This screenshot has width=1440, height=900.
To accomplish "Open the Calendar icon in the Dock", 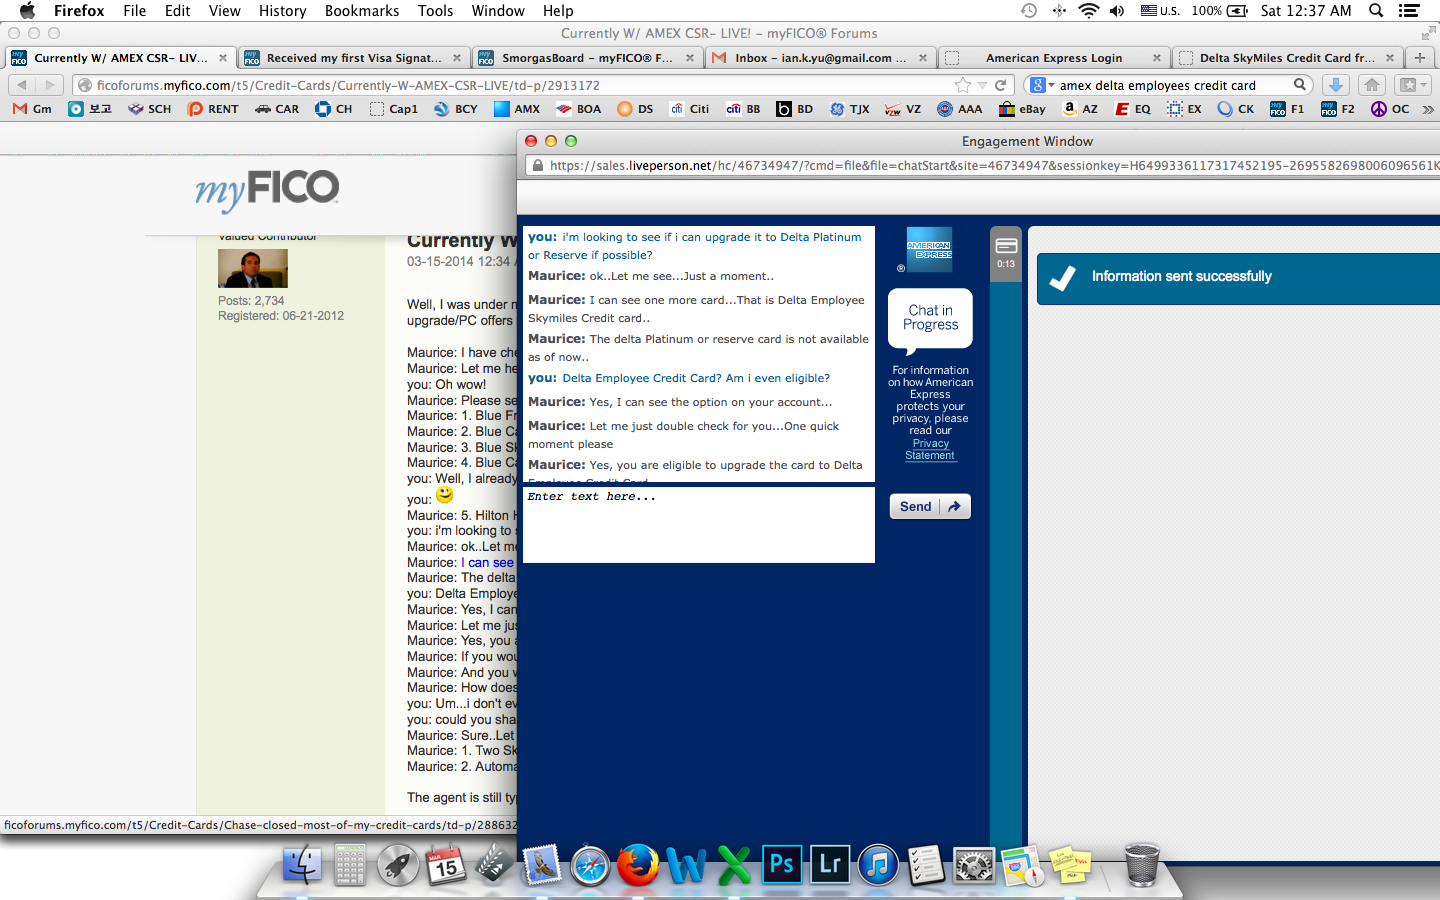I will click(x=446, y=865).
